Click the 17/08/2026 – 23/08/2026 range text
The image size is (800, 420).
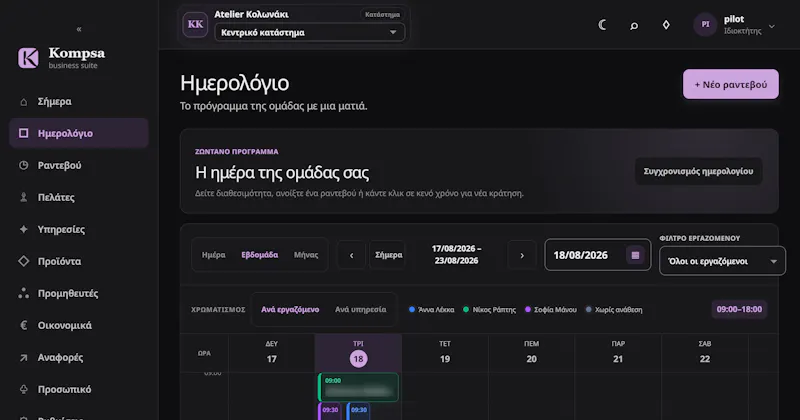click(x=456, y=255)
